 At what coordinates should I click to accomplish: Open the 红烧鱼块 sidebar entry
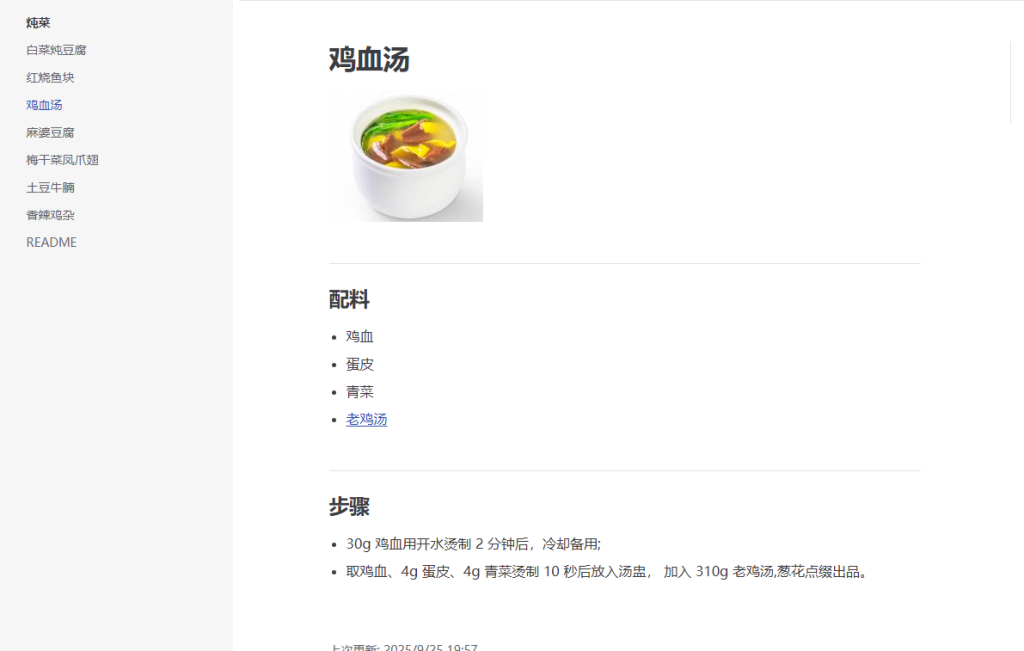[x=50, y=78]
